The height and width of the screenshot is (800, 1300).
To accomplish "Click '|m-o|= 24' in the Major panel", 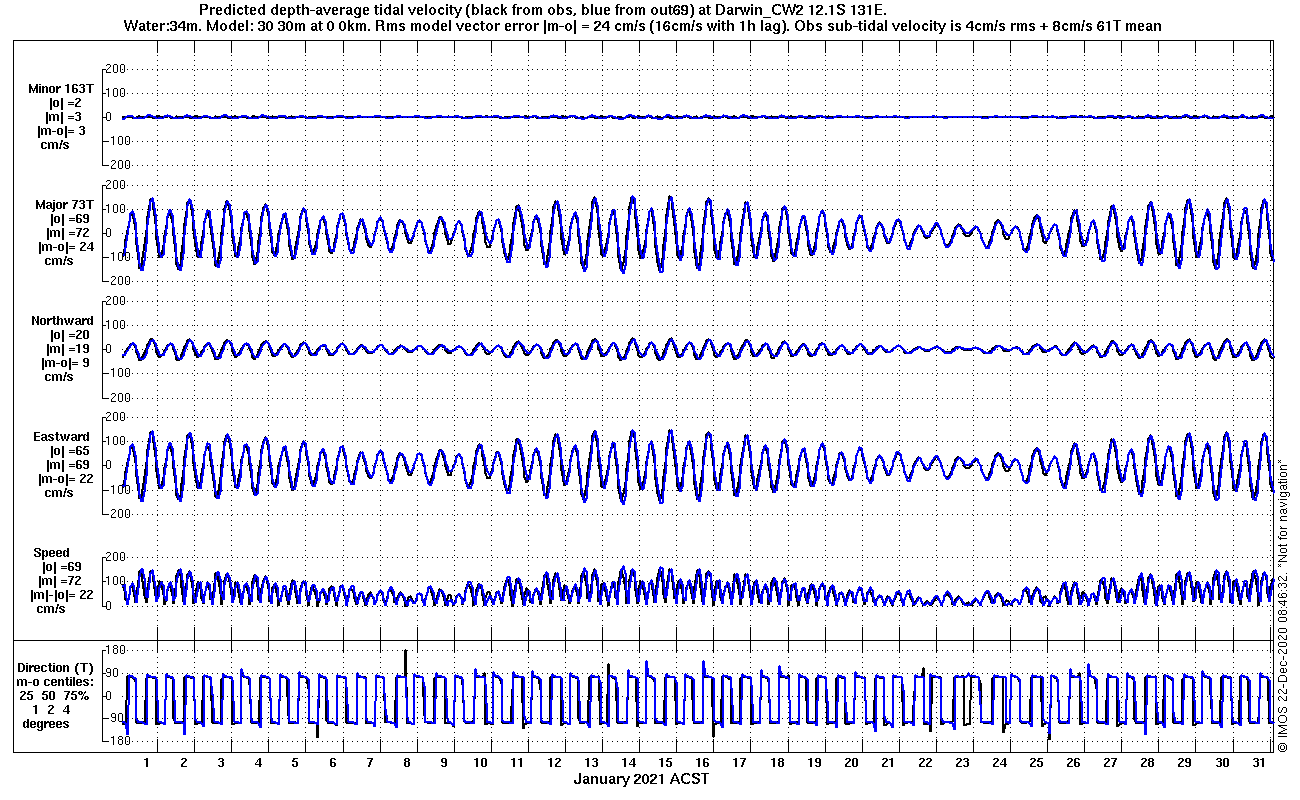I will click(x=68, y=247).
